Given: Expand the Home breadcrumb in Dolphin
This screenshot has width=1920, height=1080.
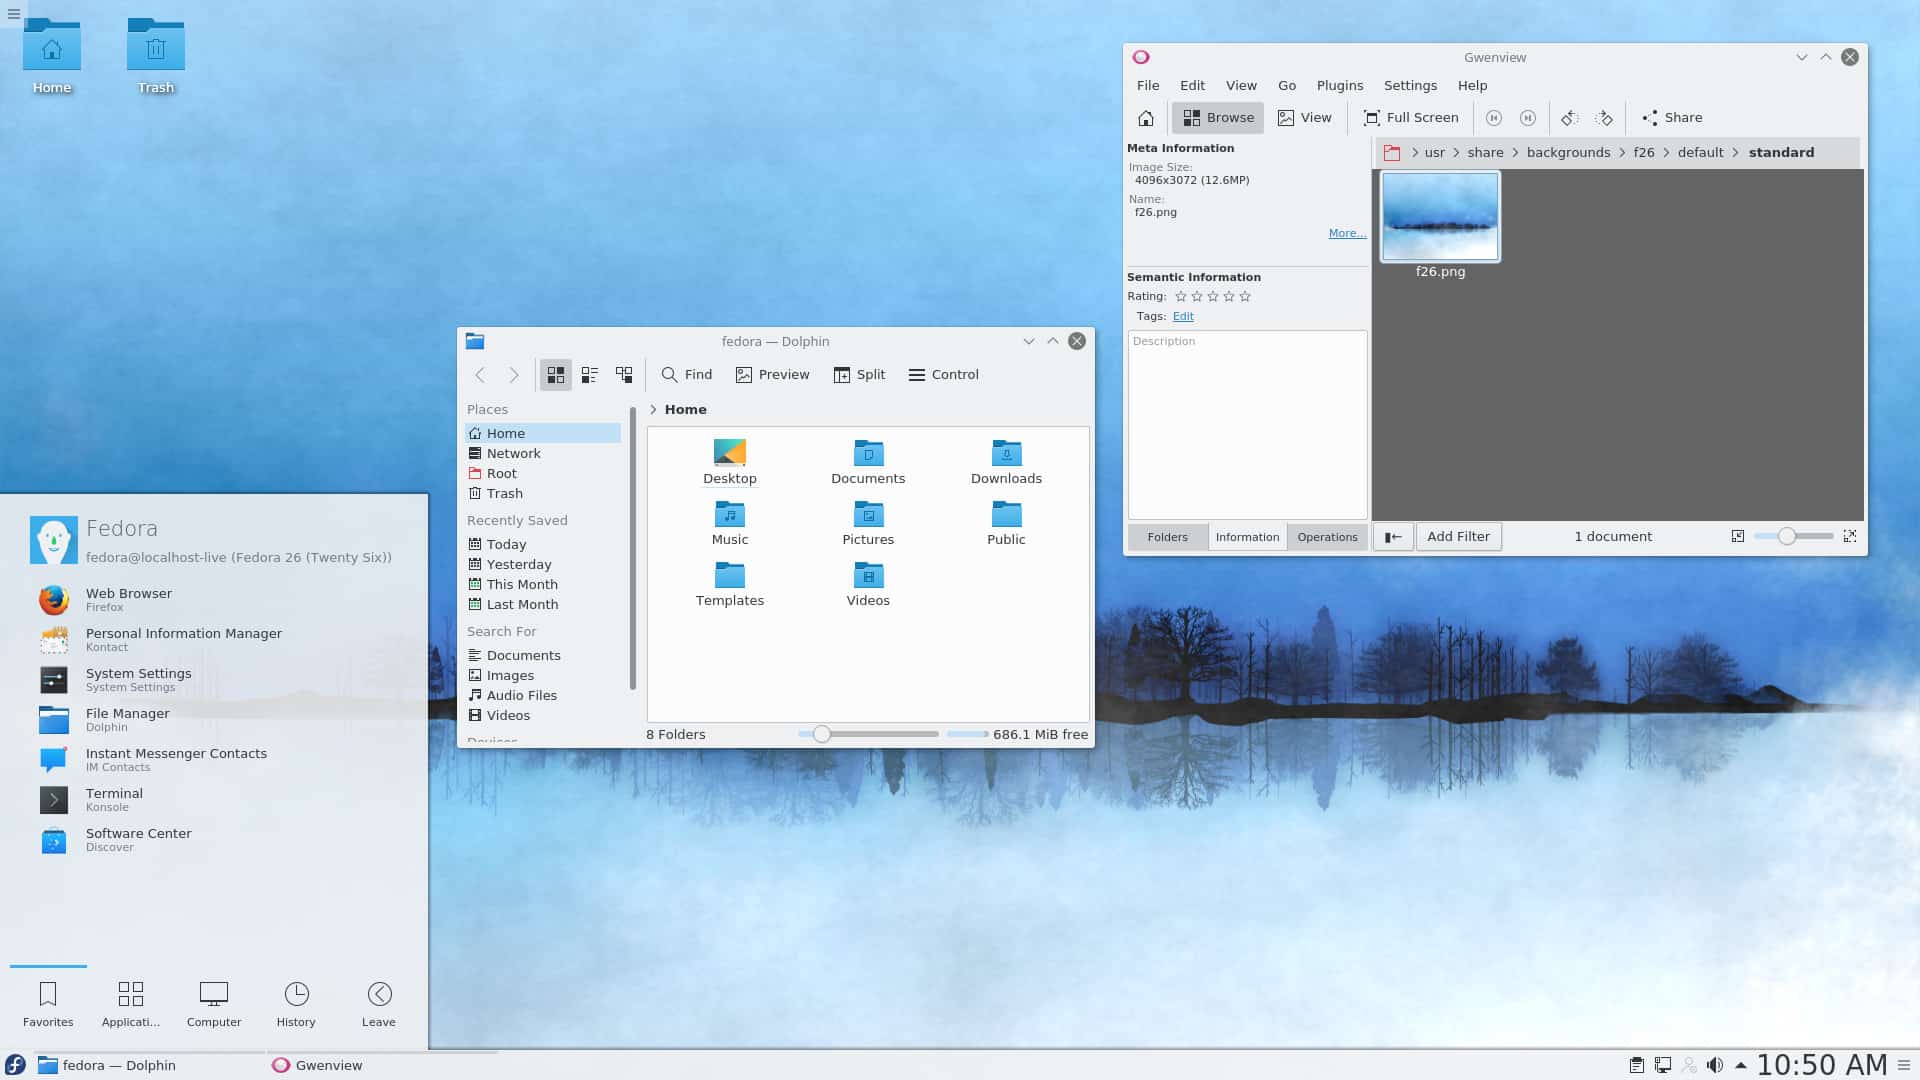Looking at the screenshot, I should coord(655,409).
